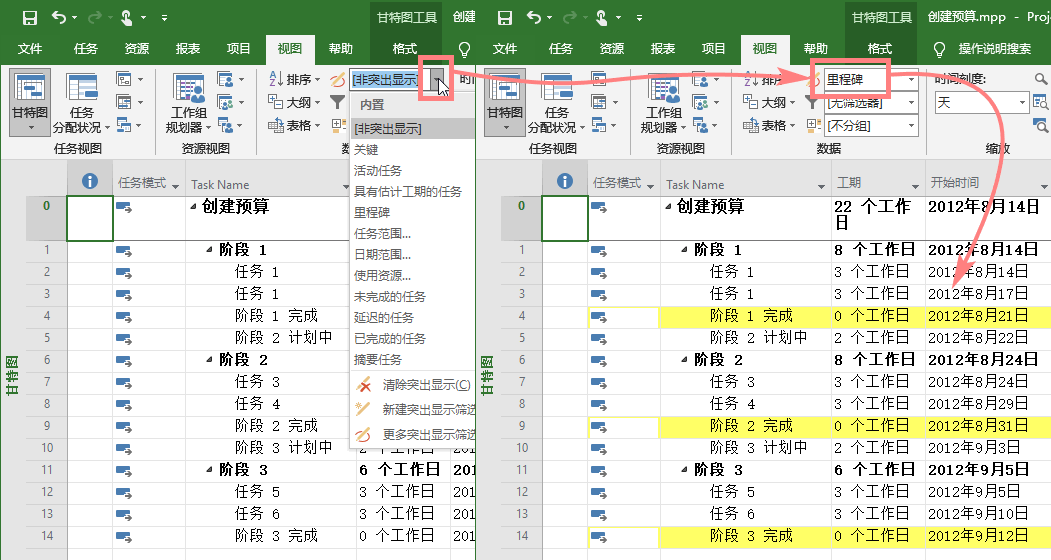Collapse 阶段 1 in the left window
This screenshot has height=560, width=1051.
point(209,249)
